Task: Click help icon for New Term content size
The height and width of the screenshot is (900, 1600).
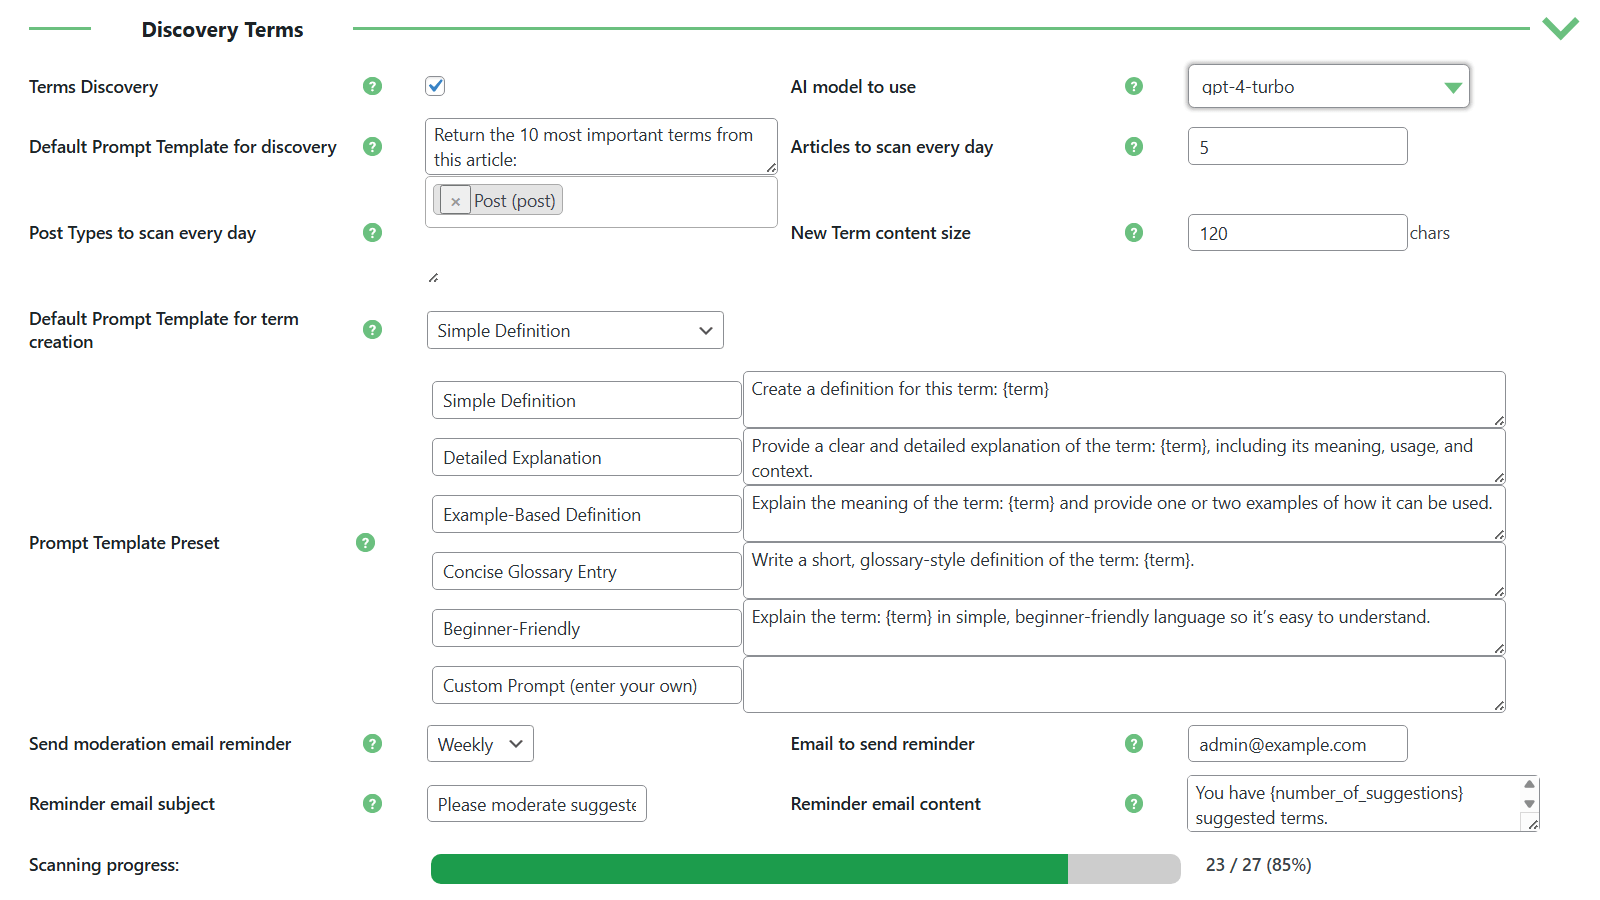Action: (x=1133, y=232)
